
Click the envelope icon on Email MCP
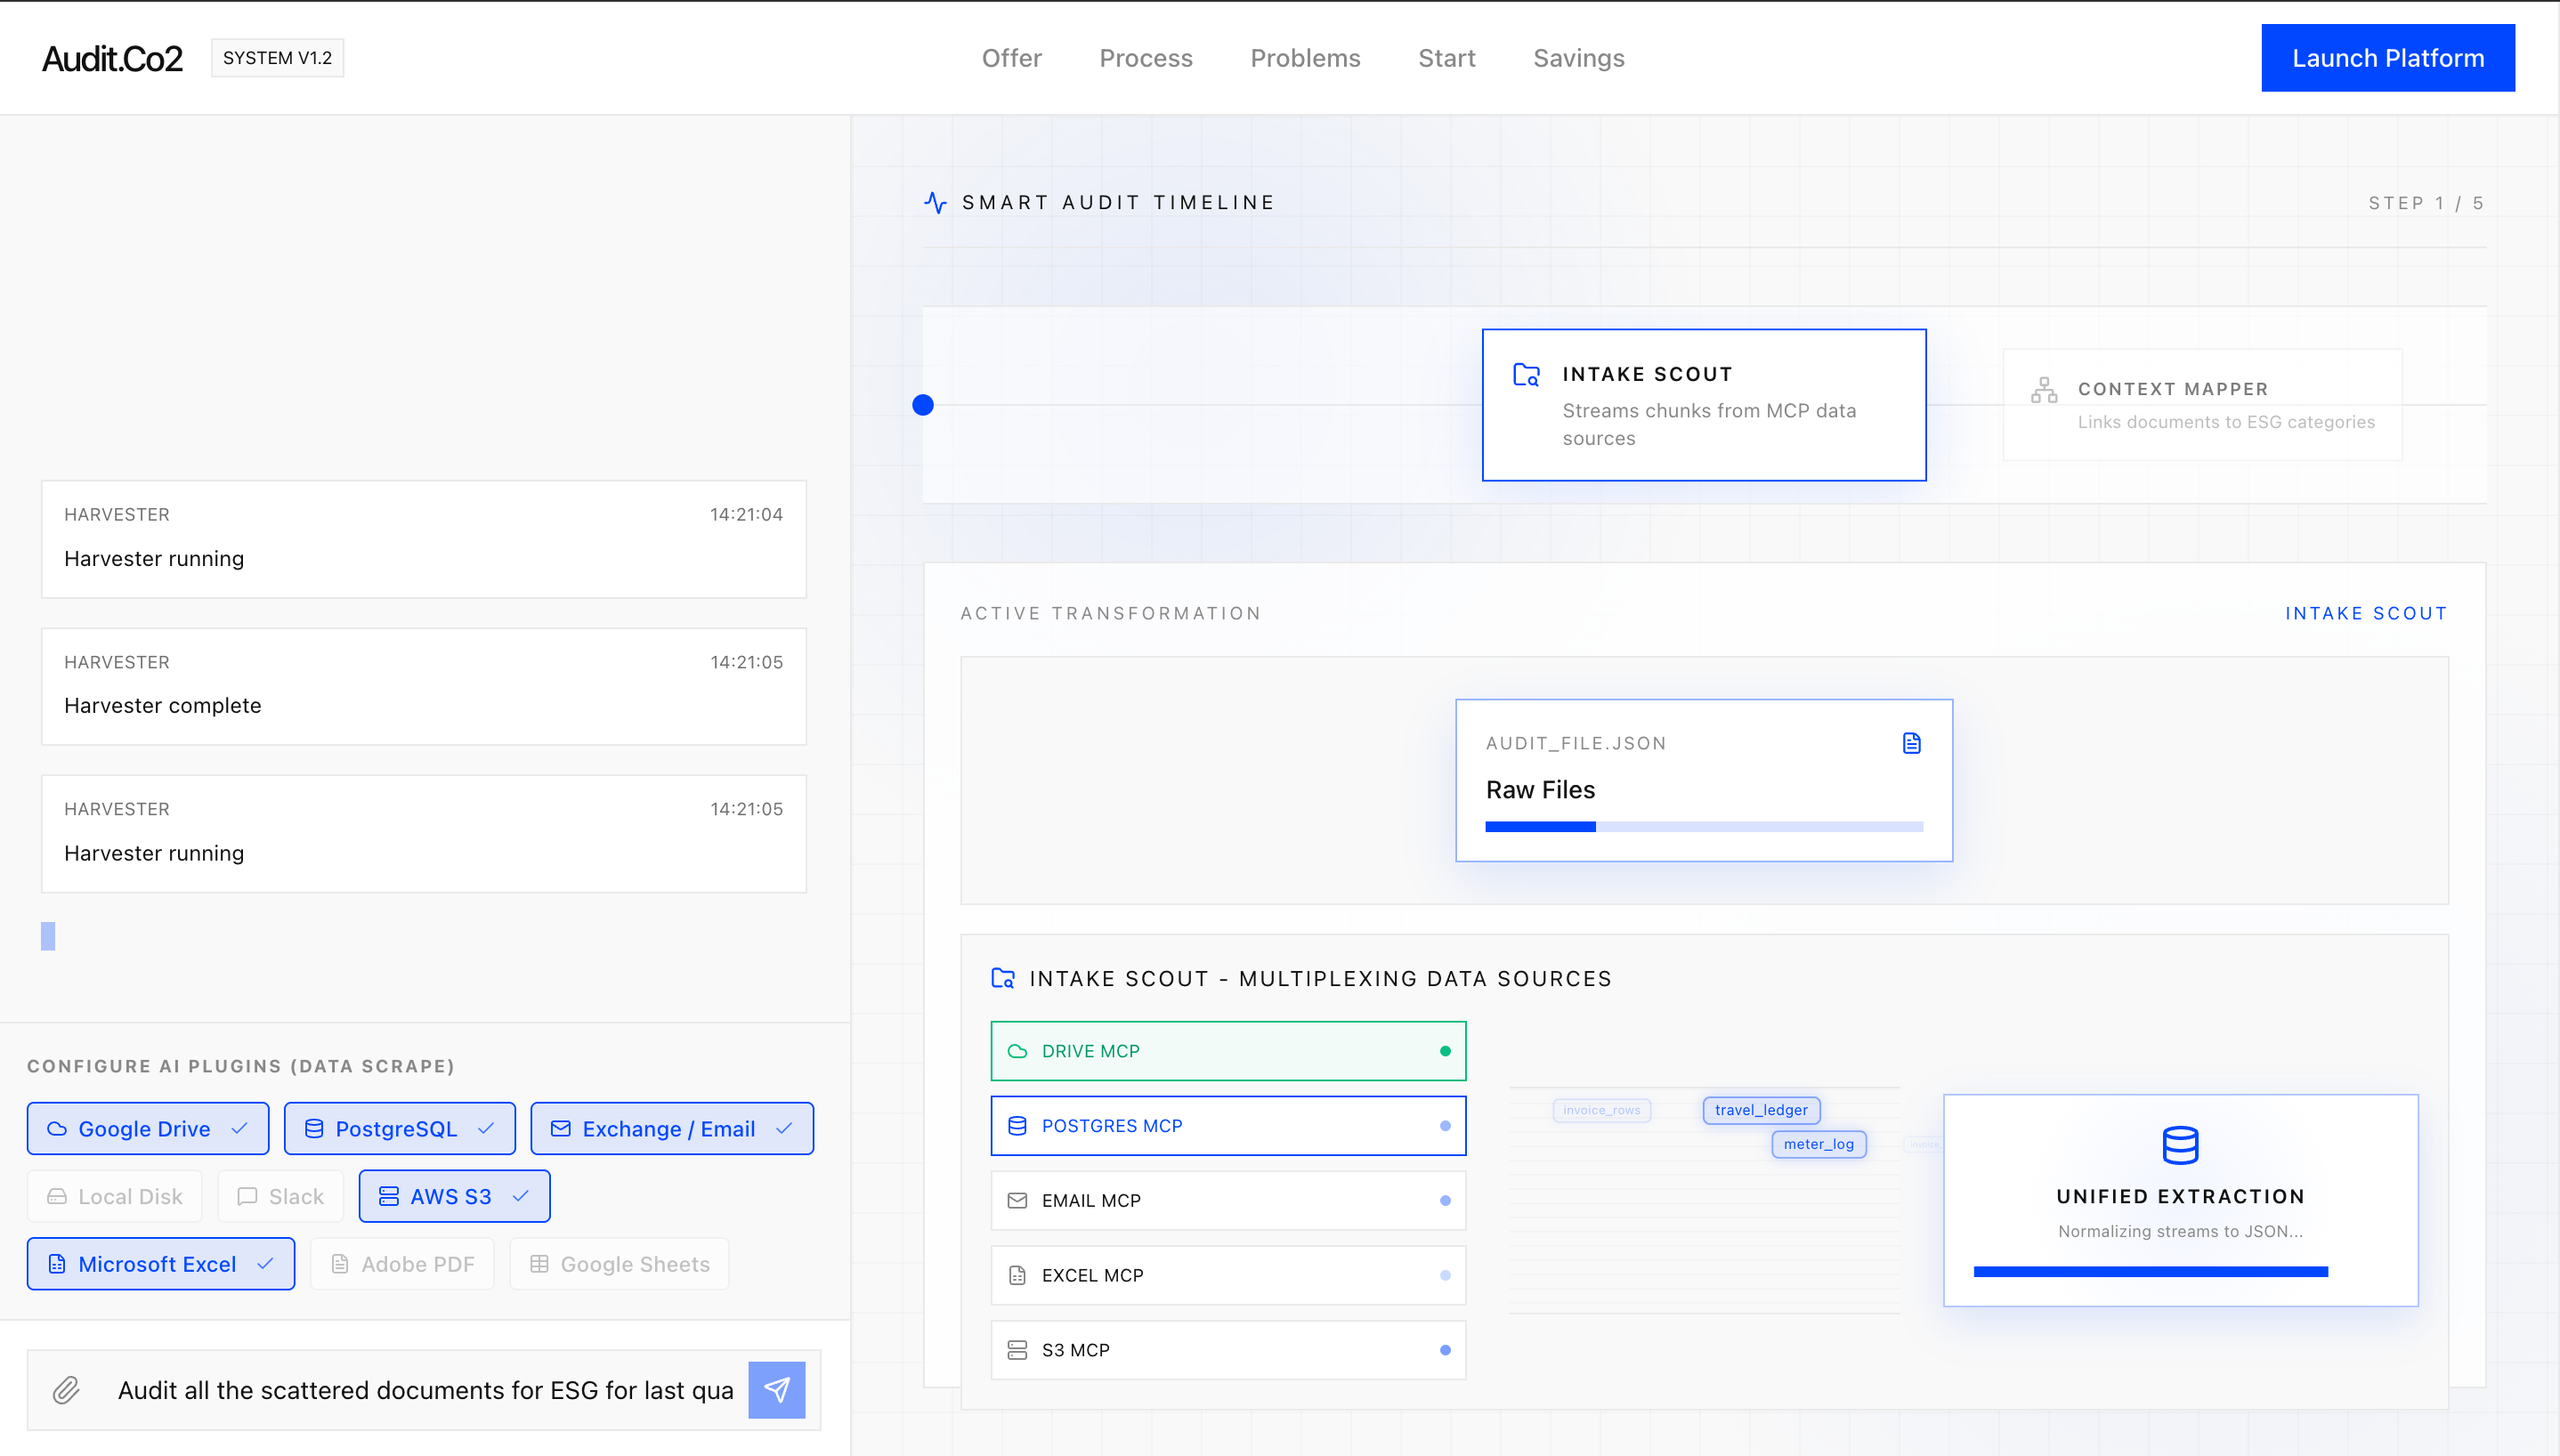(x=1017, y=1200)
